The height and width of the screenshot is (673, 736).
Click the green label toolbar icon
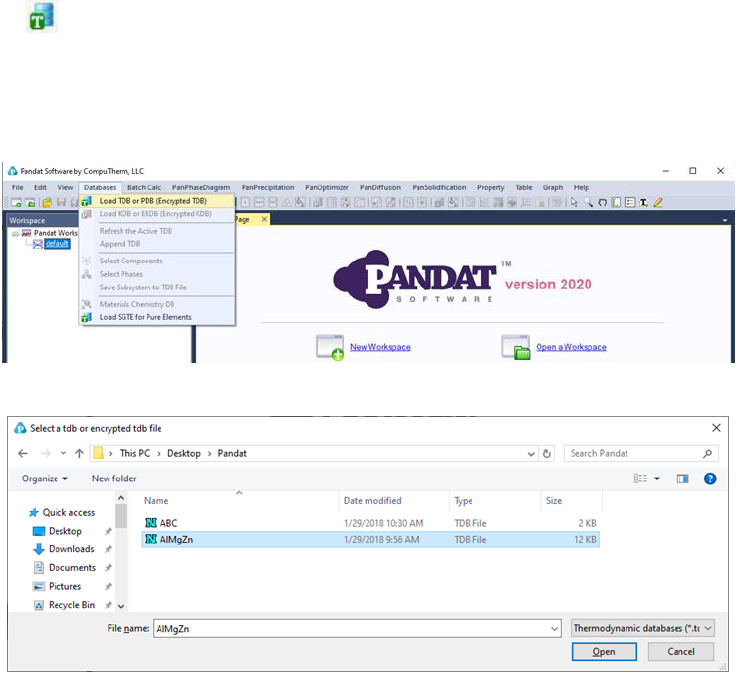(616, 202)
